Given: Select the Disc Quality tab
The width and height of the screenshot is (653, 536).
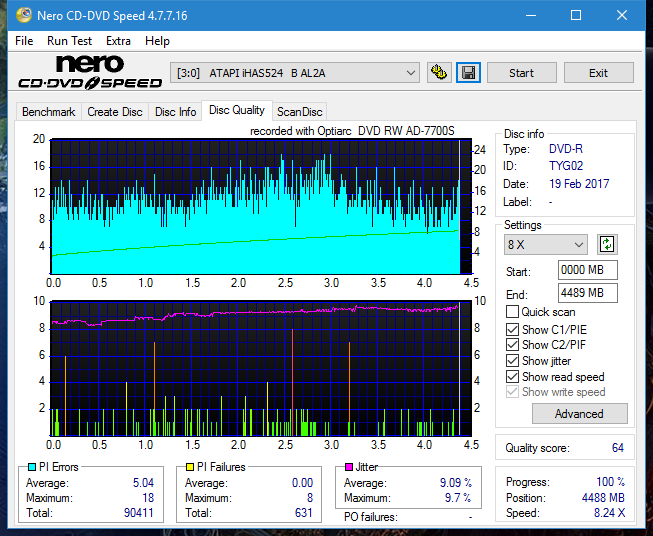Looking at the screenshot, I should [x=237, y=110].
